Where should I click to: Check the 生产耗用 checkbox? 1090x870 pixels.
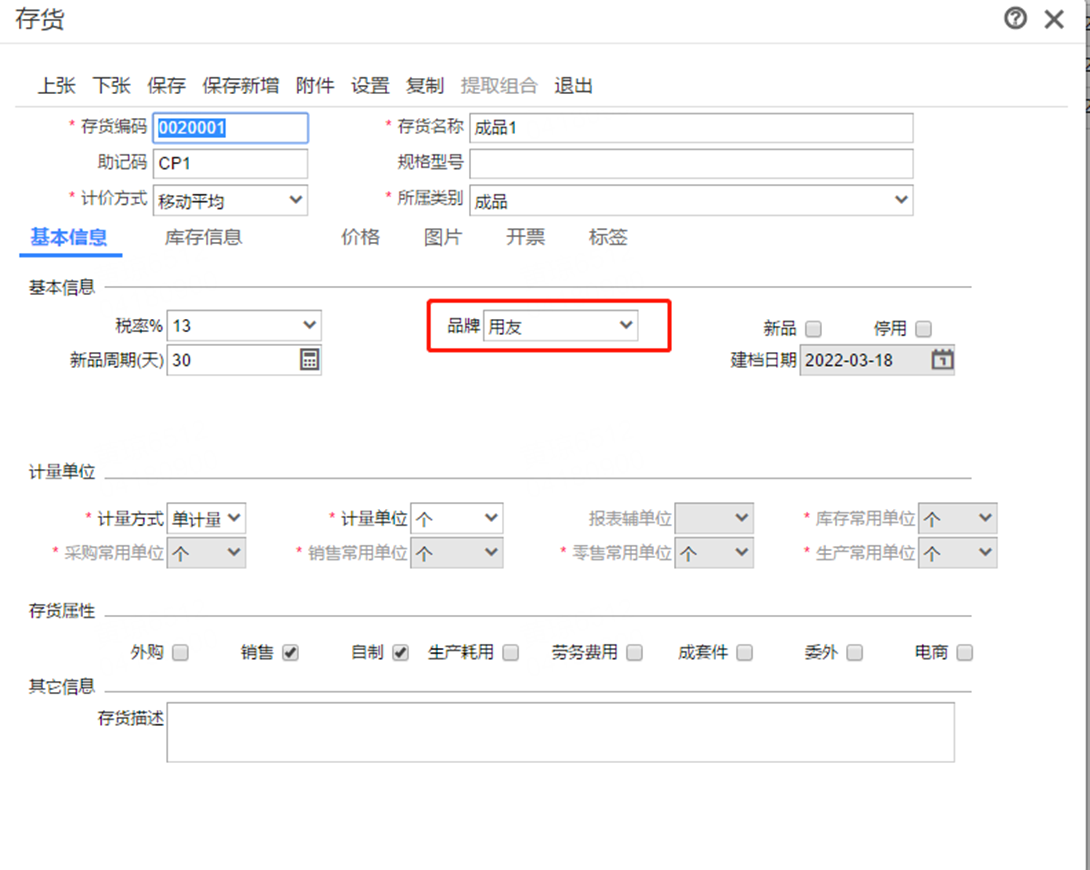[x=511, y=652]
